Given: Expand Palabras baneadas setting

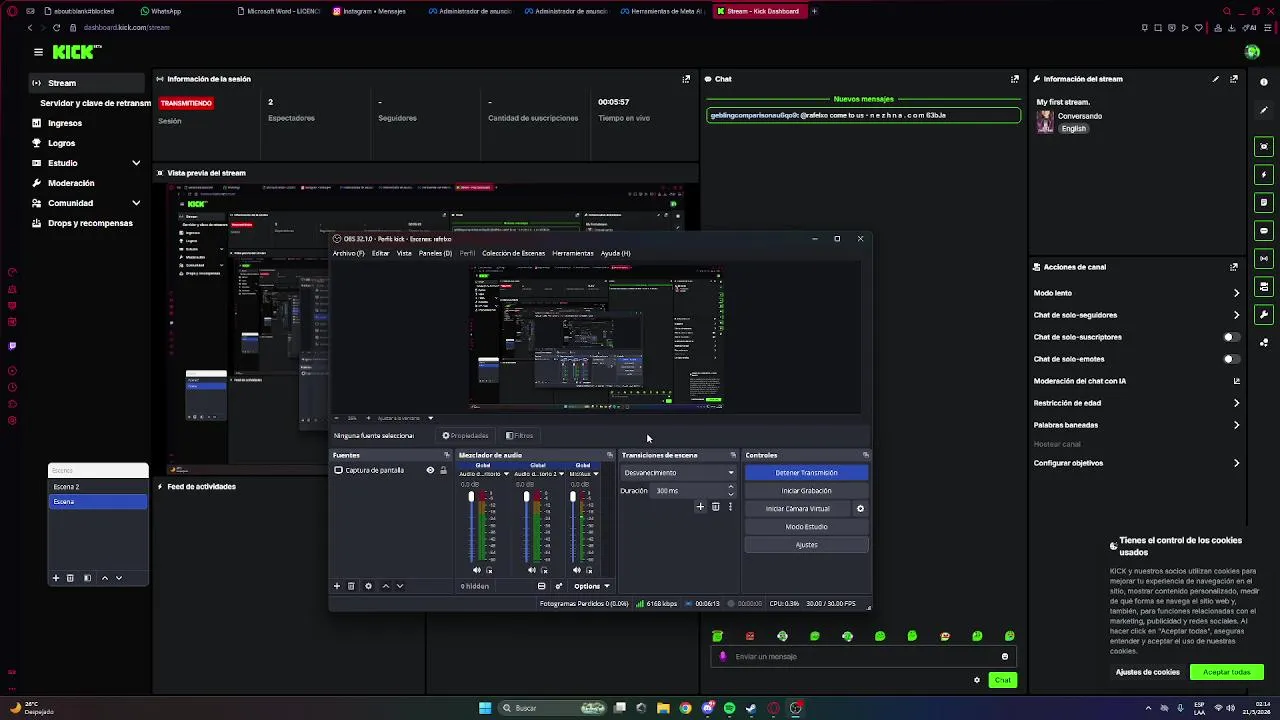Looking at the screenshot, I should (1236, 425).
